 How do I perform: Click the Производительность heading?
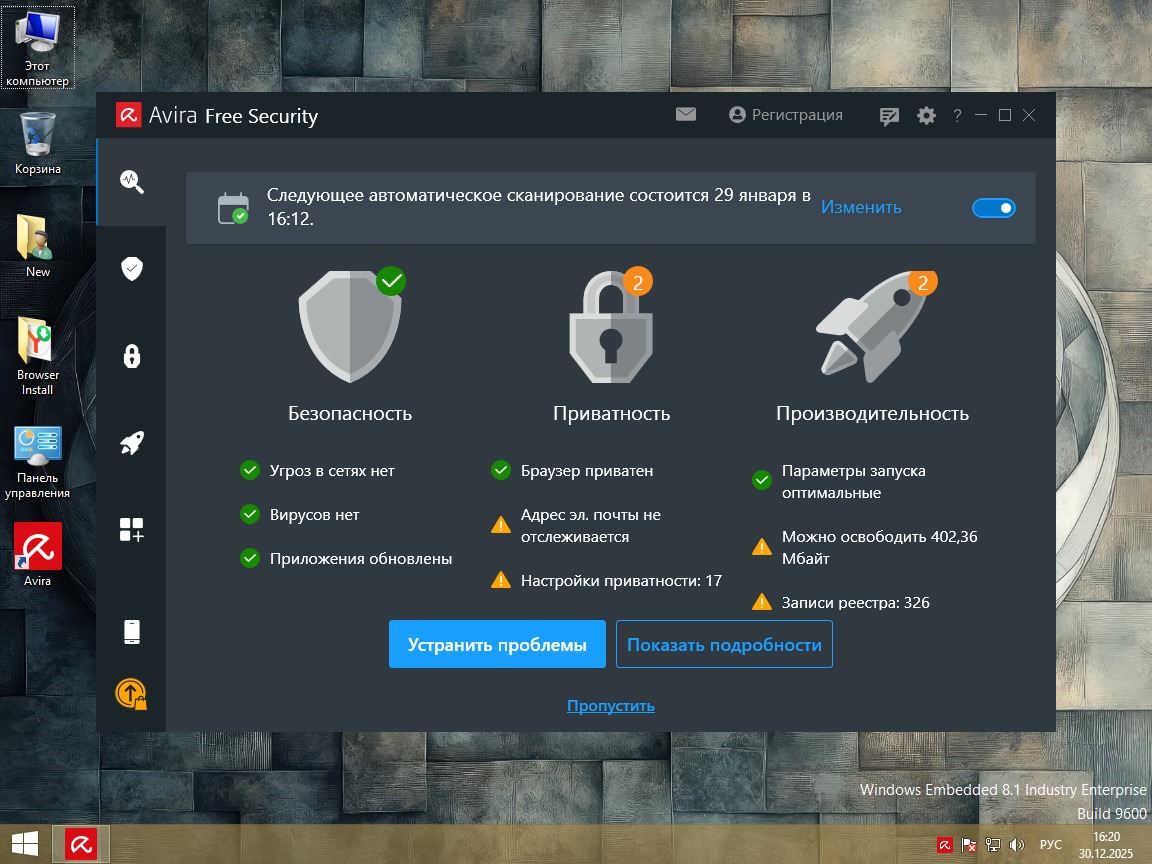[x=872, y=413]
